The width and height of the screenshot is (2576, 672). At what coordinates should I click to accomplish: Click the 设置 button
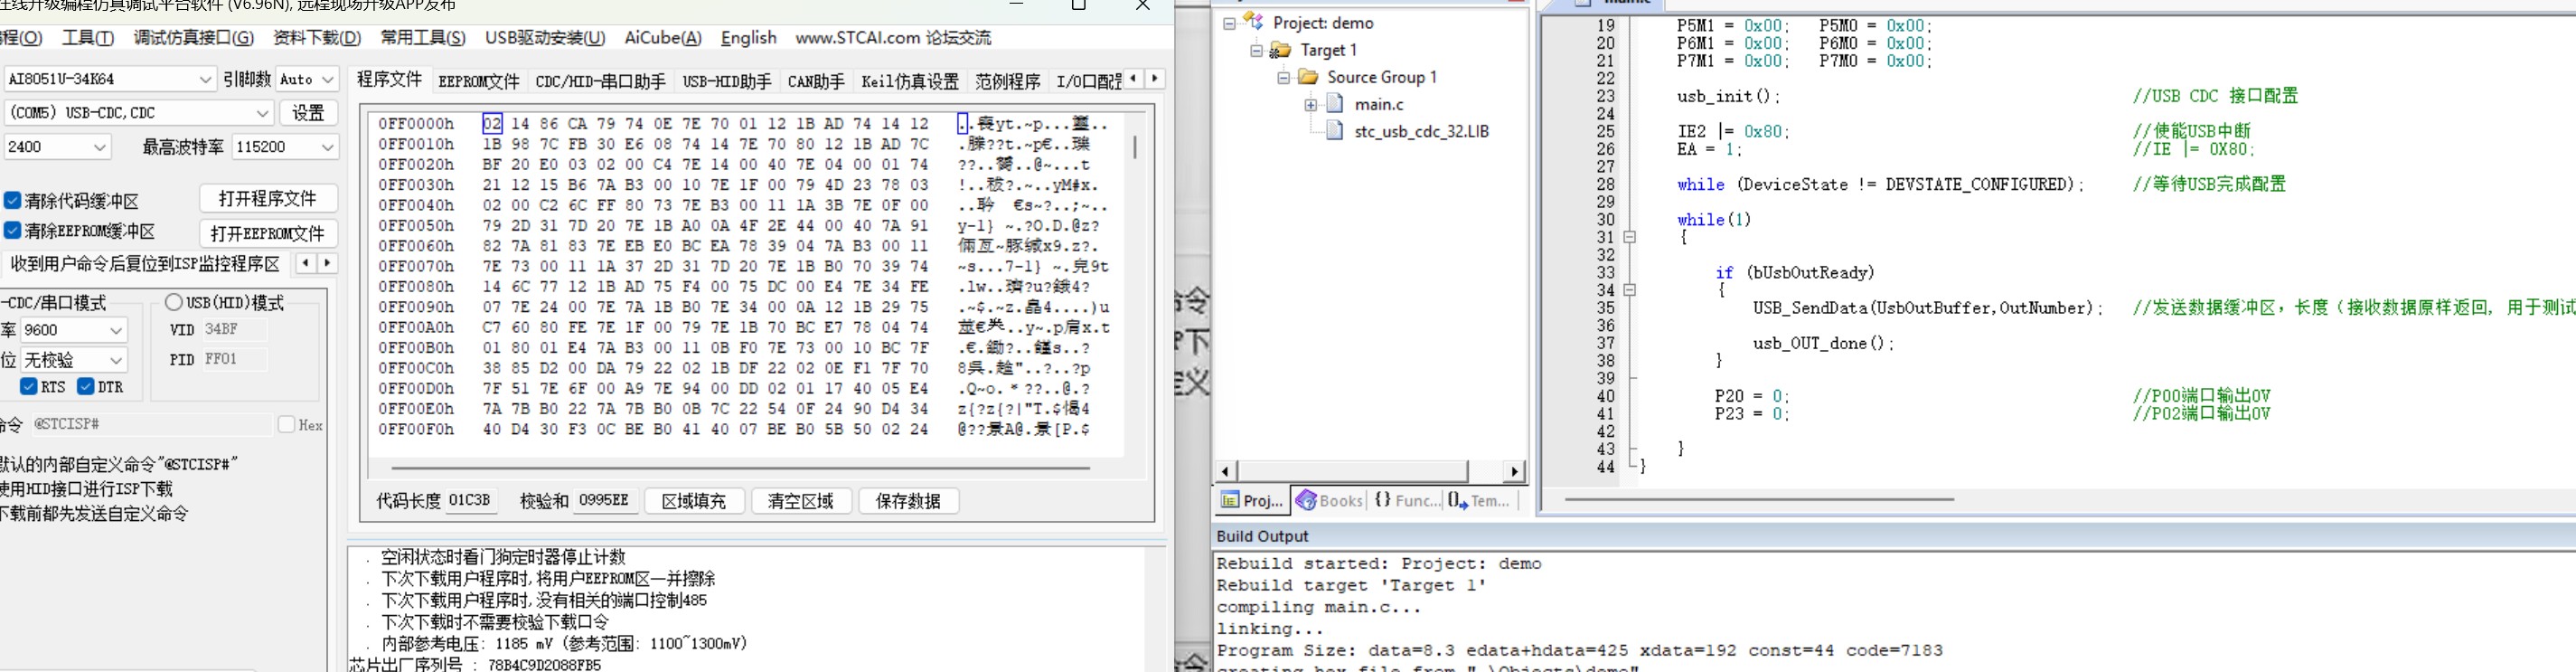coord(308,113)
